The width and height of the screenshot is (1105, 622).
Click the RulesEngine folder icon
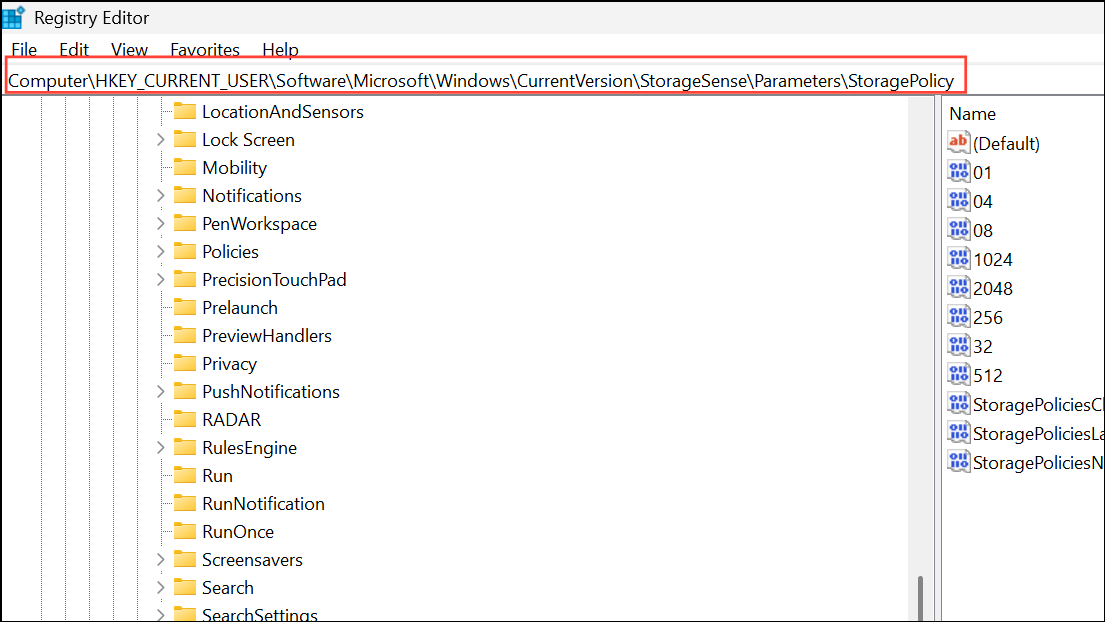(185, 447)
